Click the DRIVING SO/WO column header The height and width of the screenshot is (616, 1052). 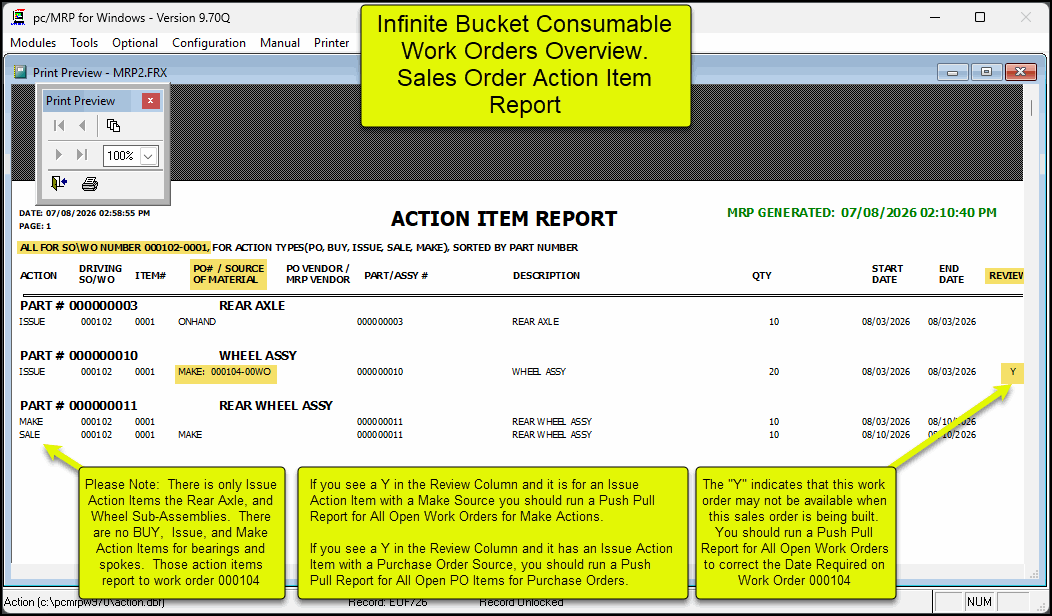pyautogui.click(x=100, y=274)
